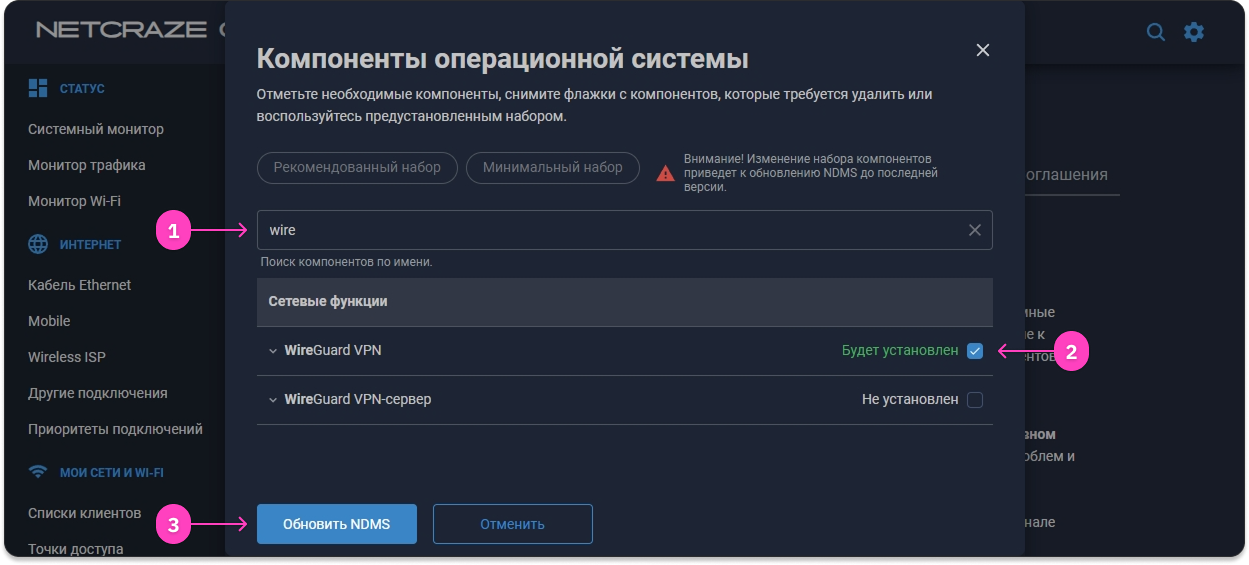Click the Status section grid icon
Viewport: 1249px width, 565px height.
(38, 88)
